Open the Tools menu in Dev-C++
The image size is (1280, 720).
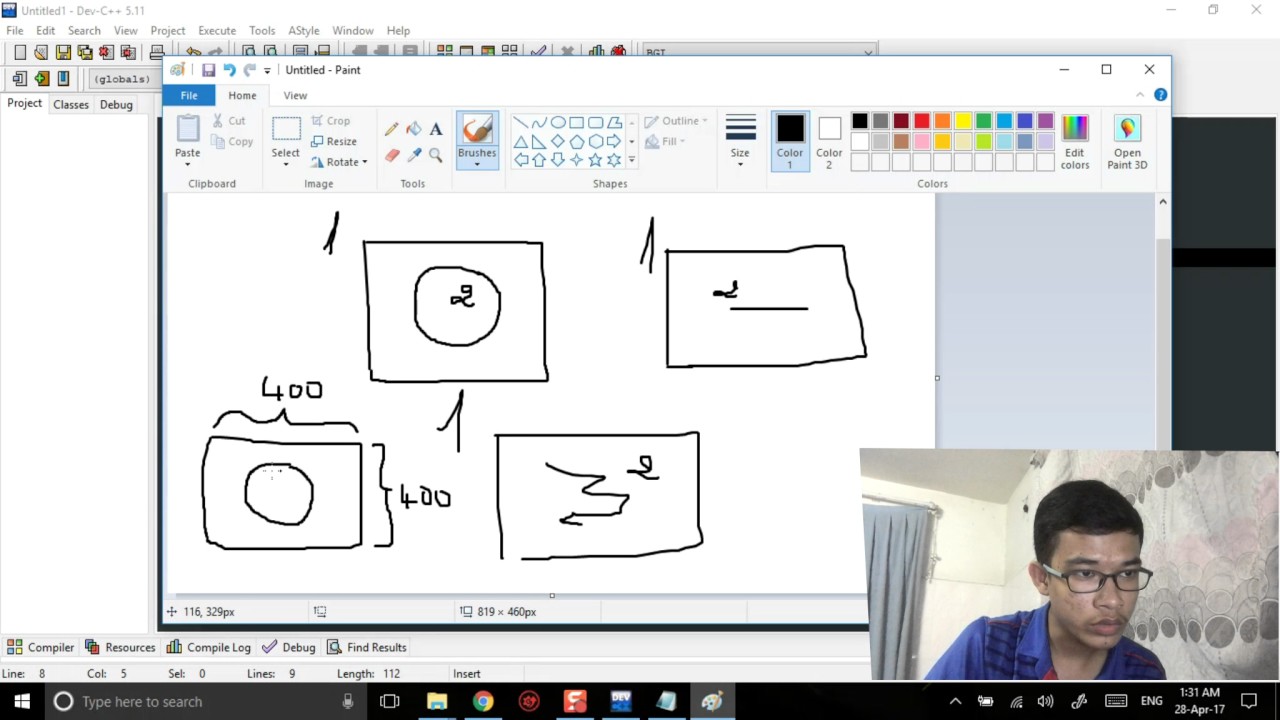click(x=262, y=31)
